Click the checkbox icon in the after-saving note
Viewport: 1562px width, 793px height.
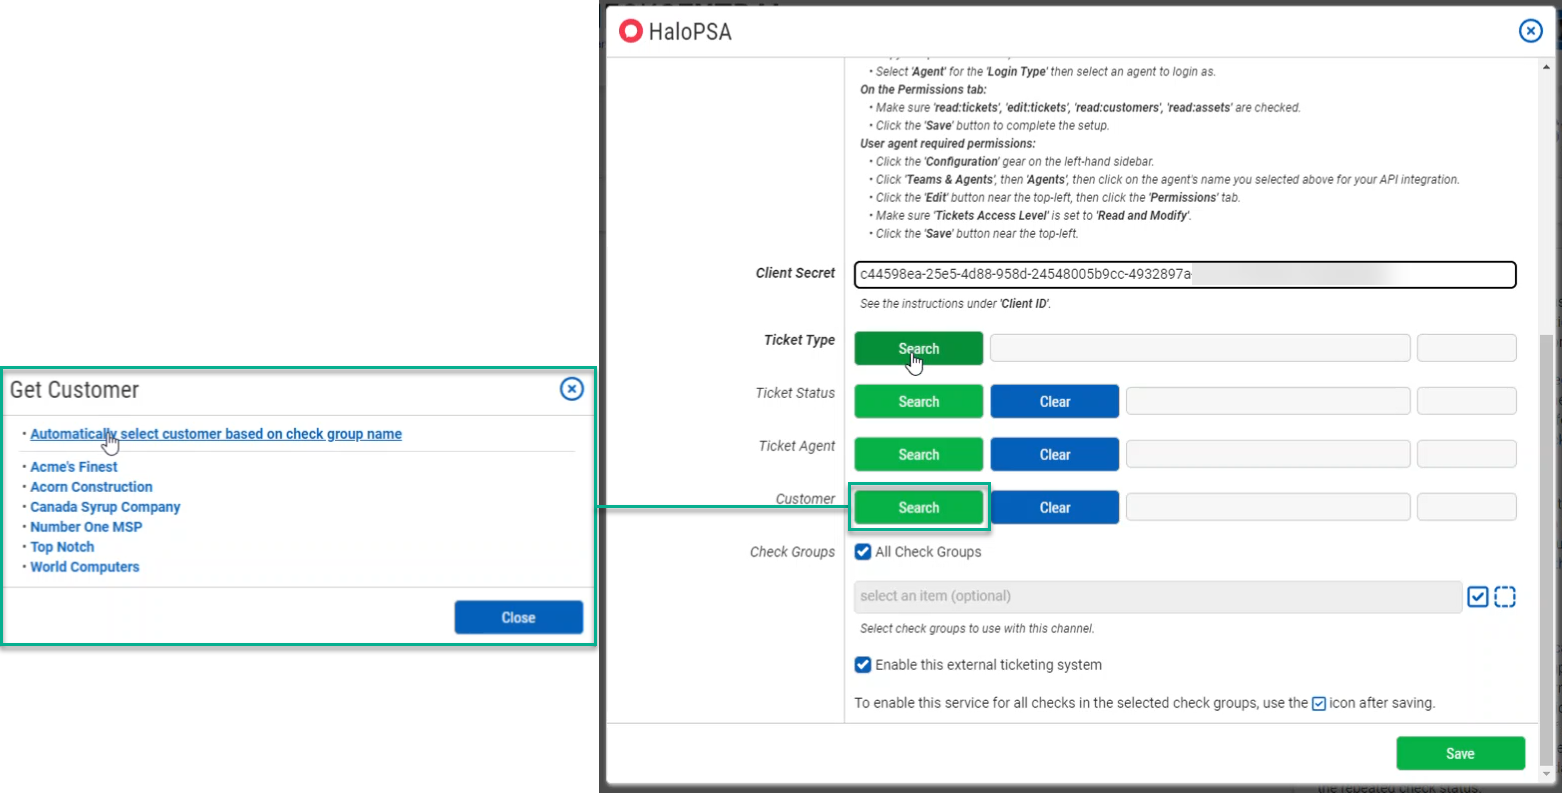point(1319,703)
